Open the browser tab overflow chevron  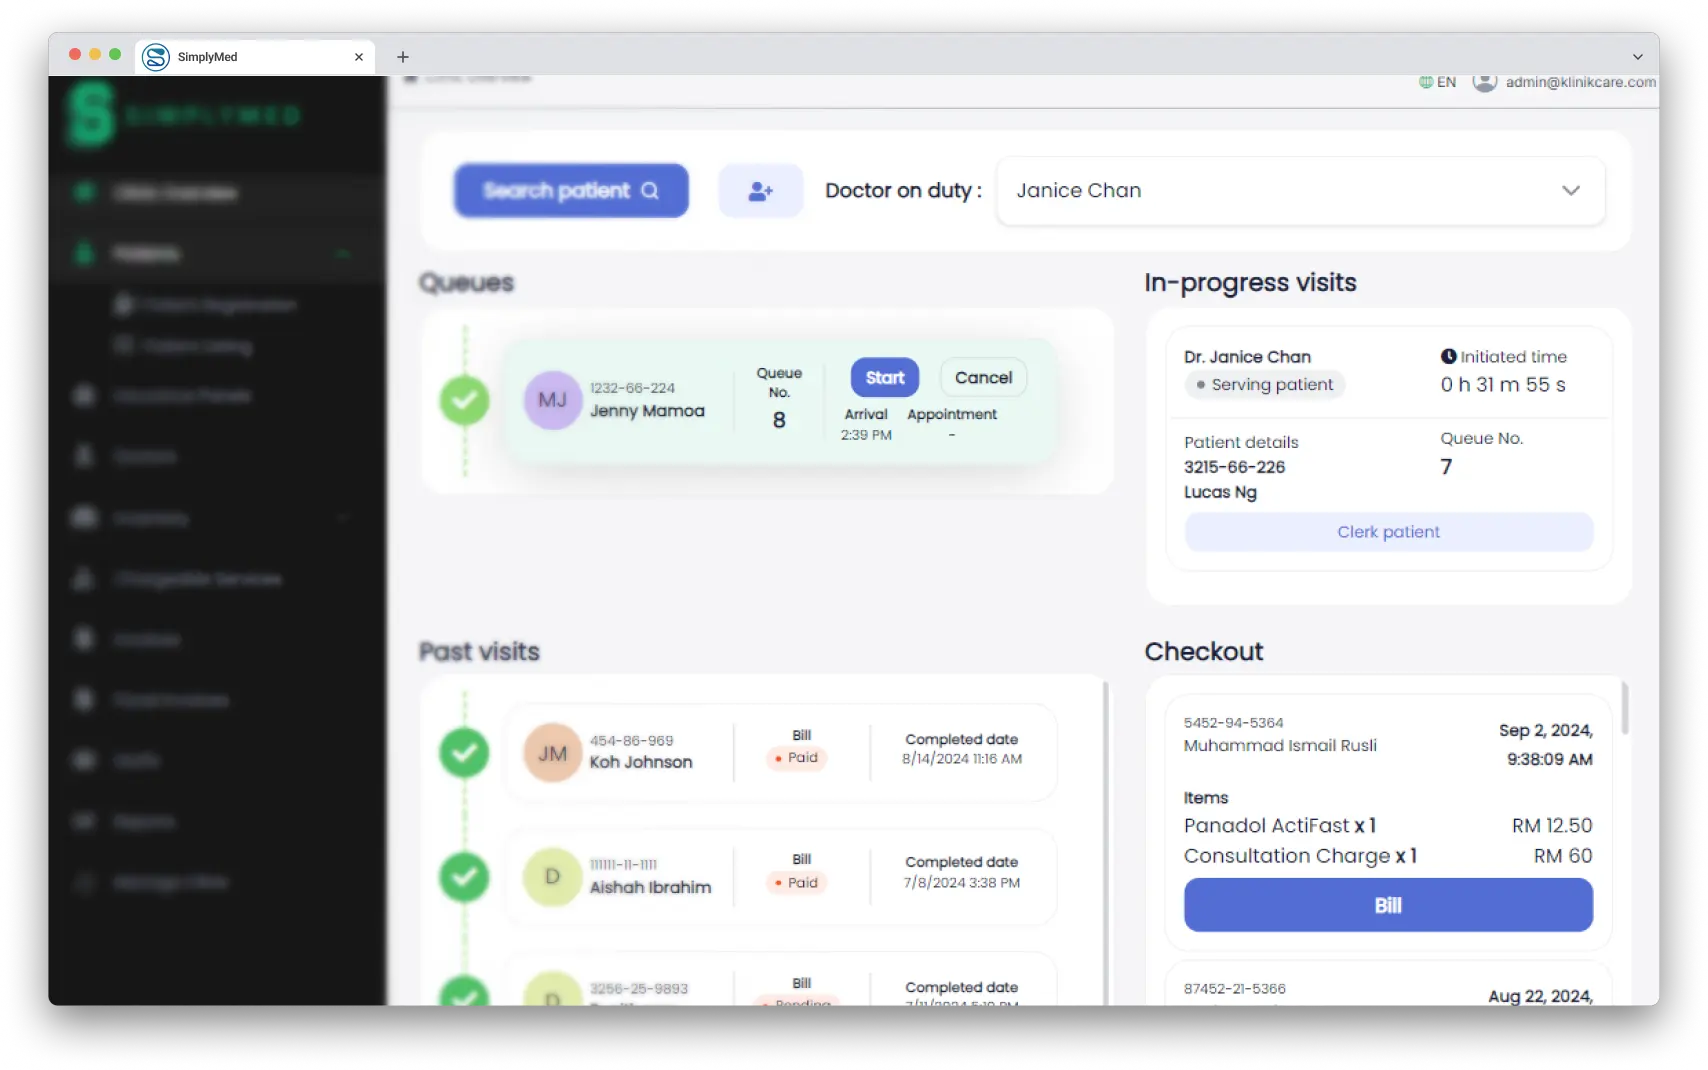pyautogui.click(x=1637, y=57)
